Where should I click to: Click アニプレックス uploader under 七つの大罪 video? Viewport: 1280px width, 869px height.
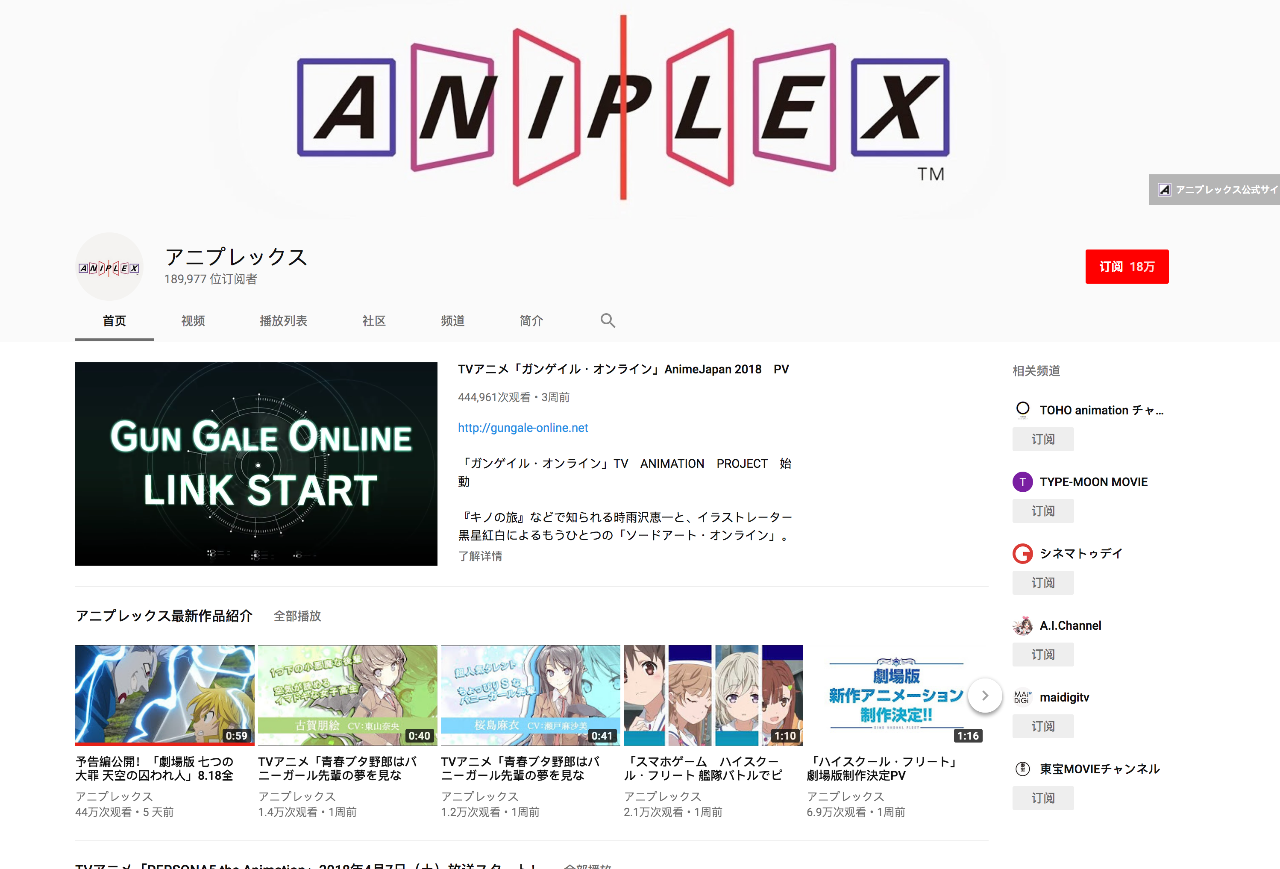(114, 797)
